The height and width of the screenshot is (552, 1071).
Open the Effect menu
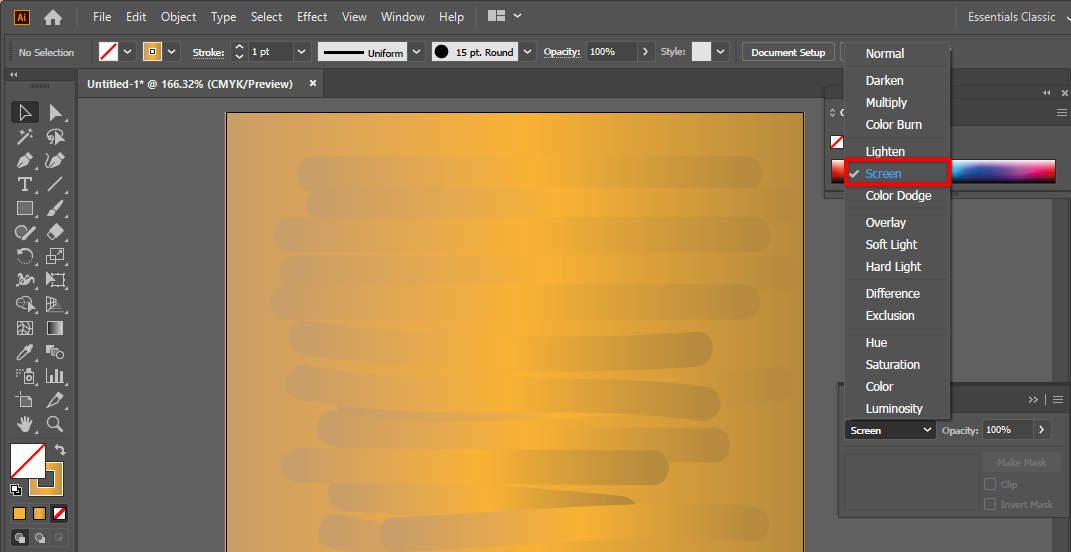312,17
